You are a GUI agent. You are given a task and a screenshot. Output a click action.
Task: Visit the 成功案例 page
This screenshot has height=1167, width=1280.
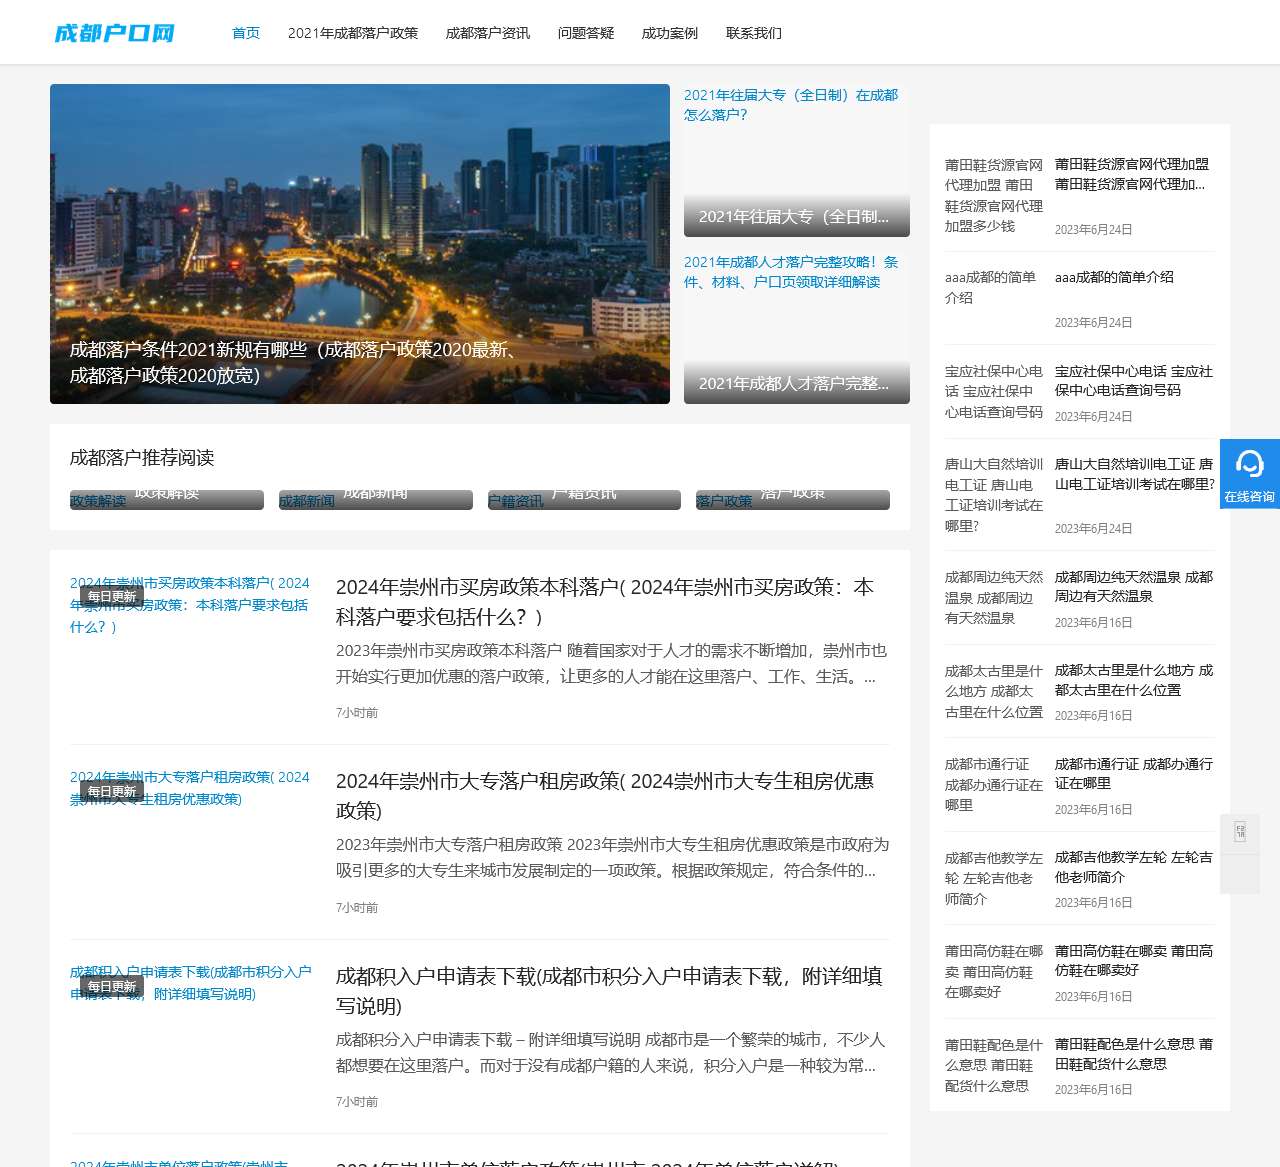668,32
